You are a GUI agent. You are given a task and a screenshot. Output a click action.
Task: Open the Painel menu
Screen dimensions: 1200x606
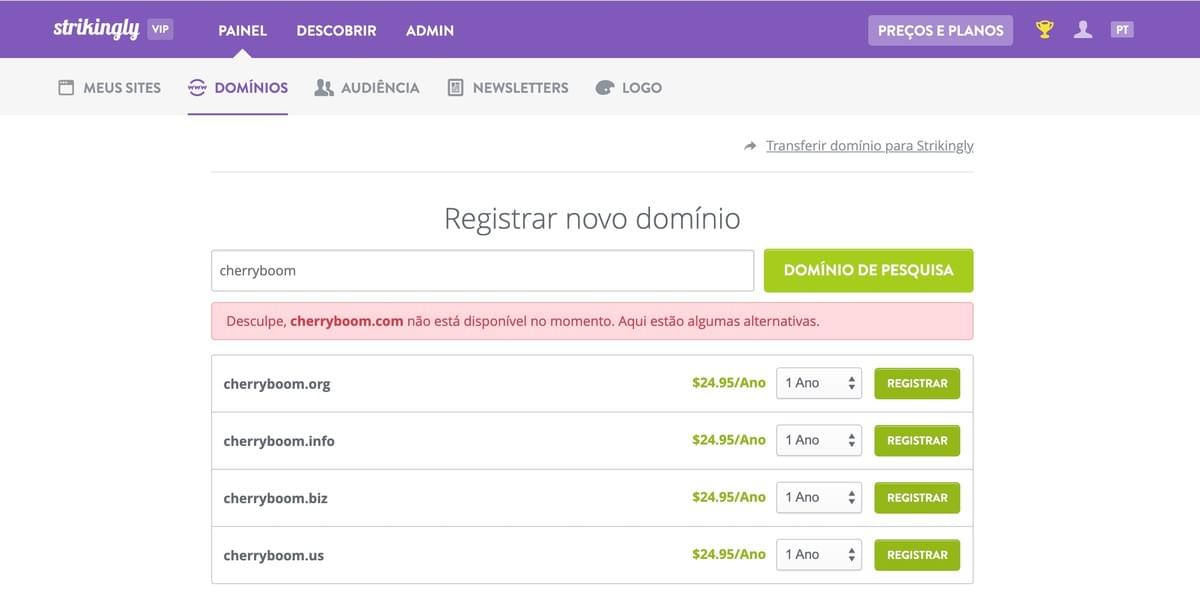(x=243, y=30)
